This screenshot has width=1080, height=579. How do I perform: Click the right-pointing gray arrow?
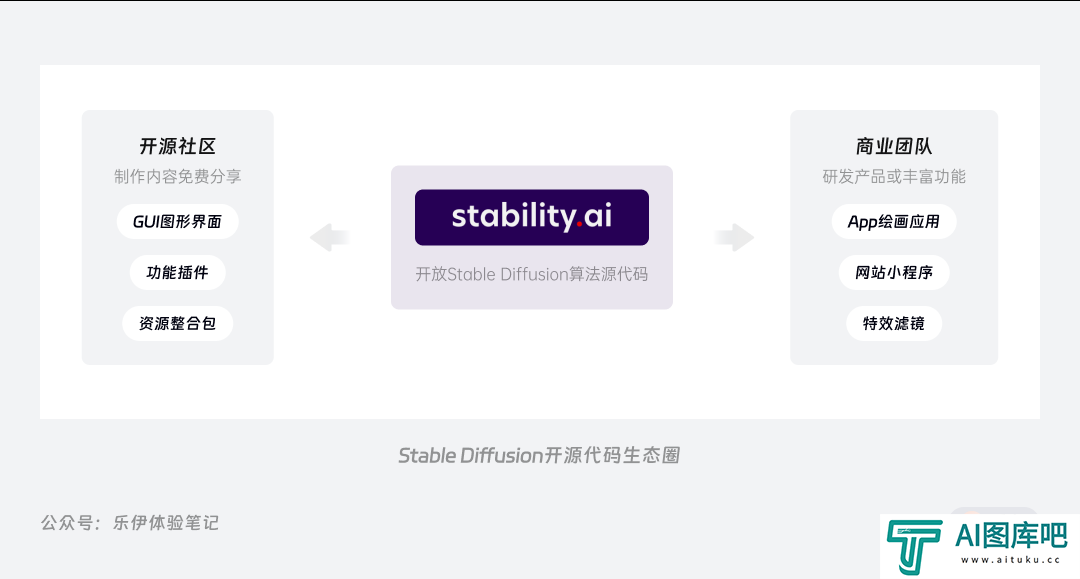click(734, 238)
